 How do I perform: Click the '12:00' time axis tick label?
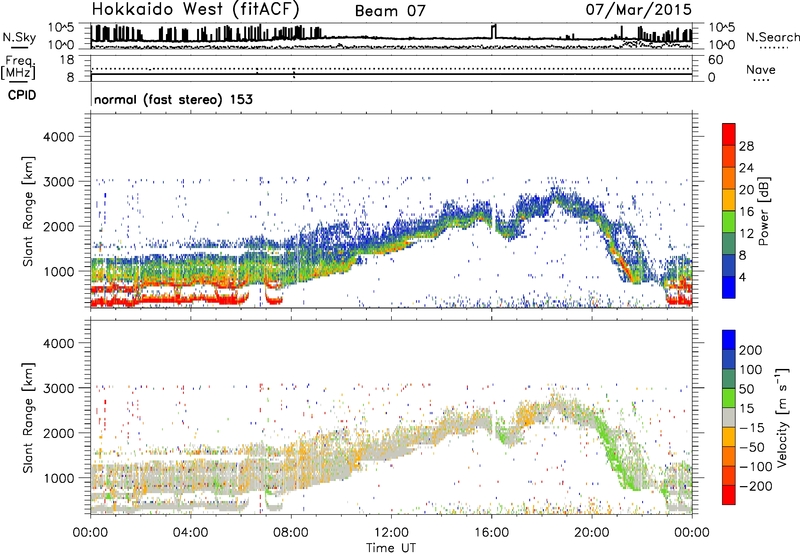[x=391, y=533]
